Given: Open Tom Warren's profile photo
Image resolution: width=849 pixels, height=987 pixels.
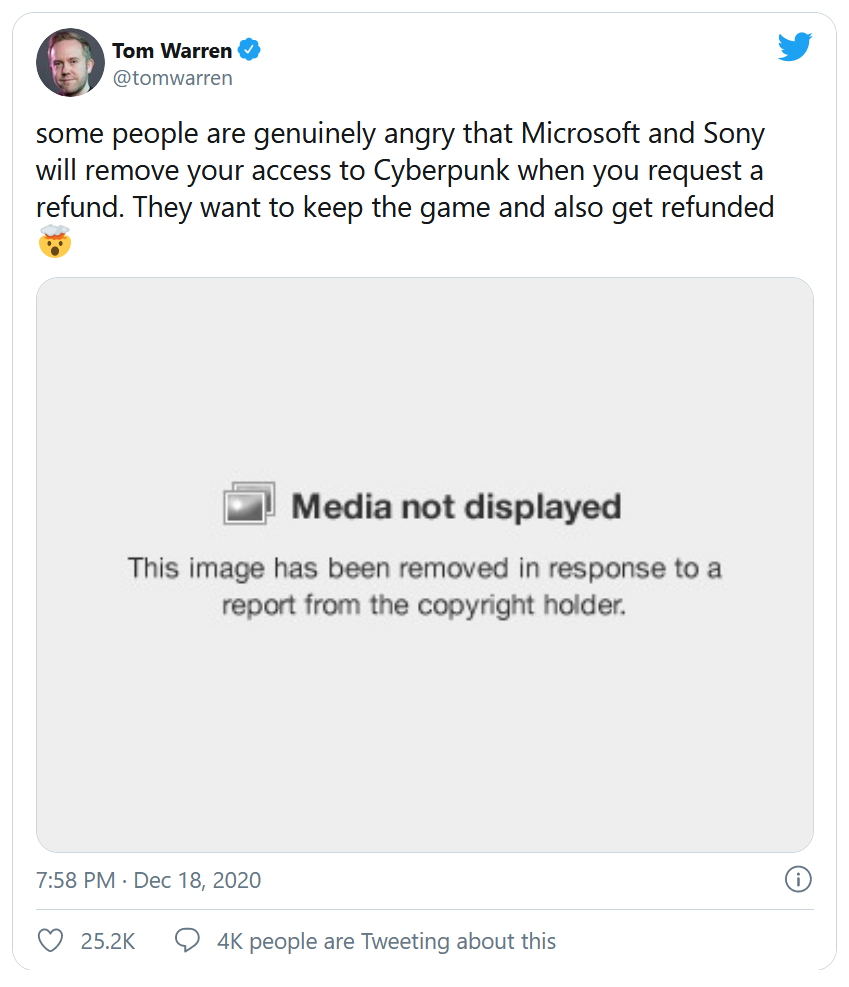Looking at the screenshot, I should pos(70,62).
